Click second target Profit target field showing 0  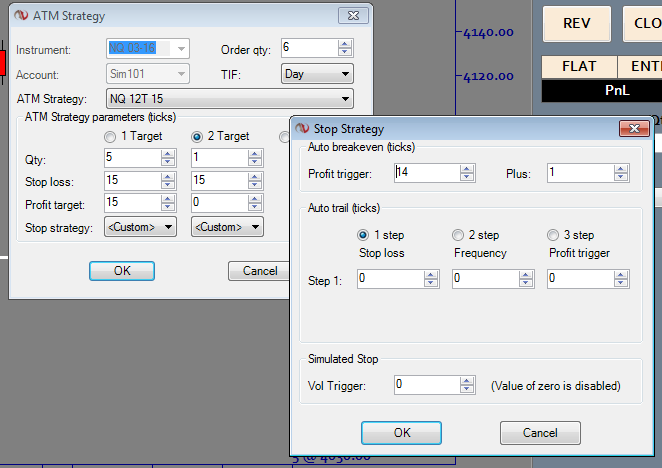(x=220, y=203)
